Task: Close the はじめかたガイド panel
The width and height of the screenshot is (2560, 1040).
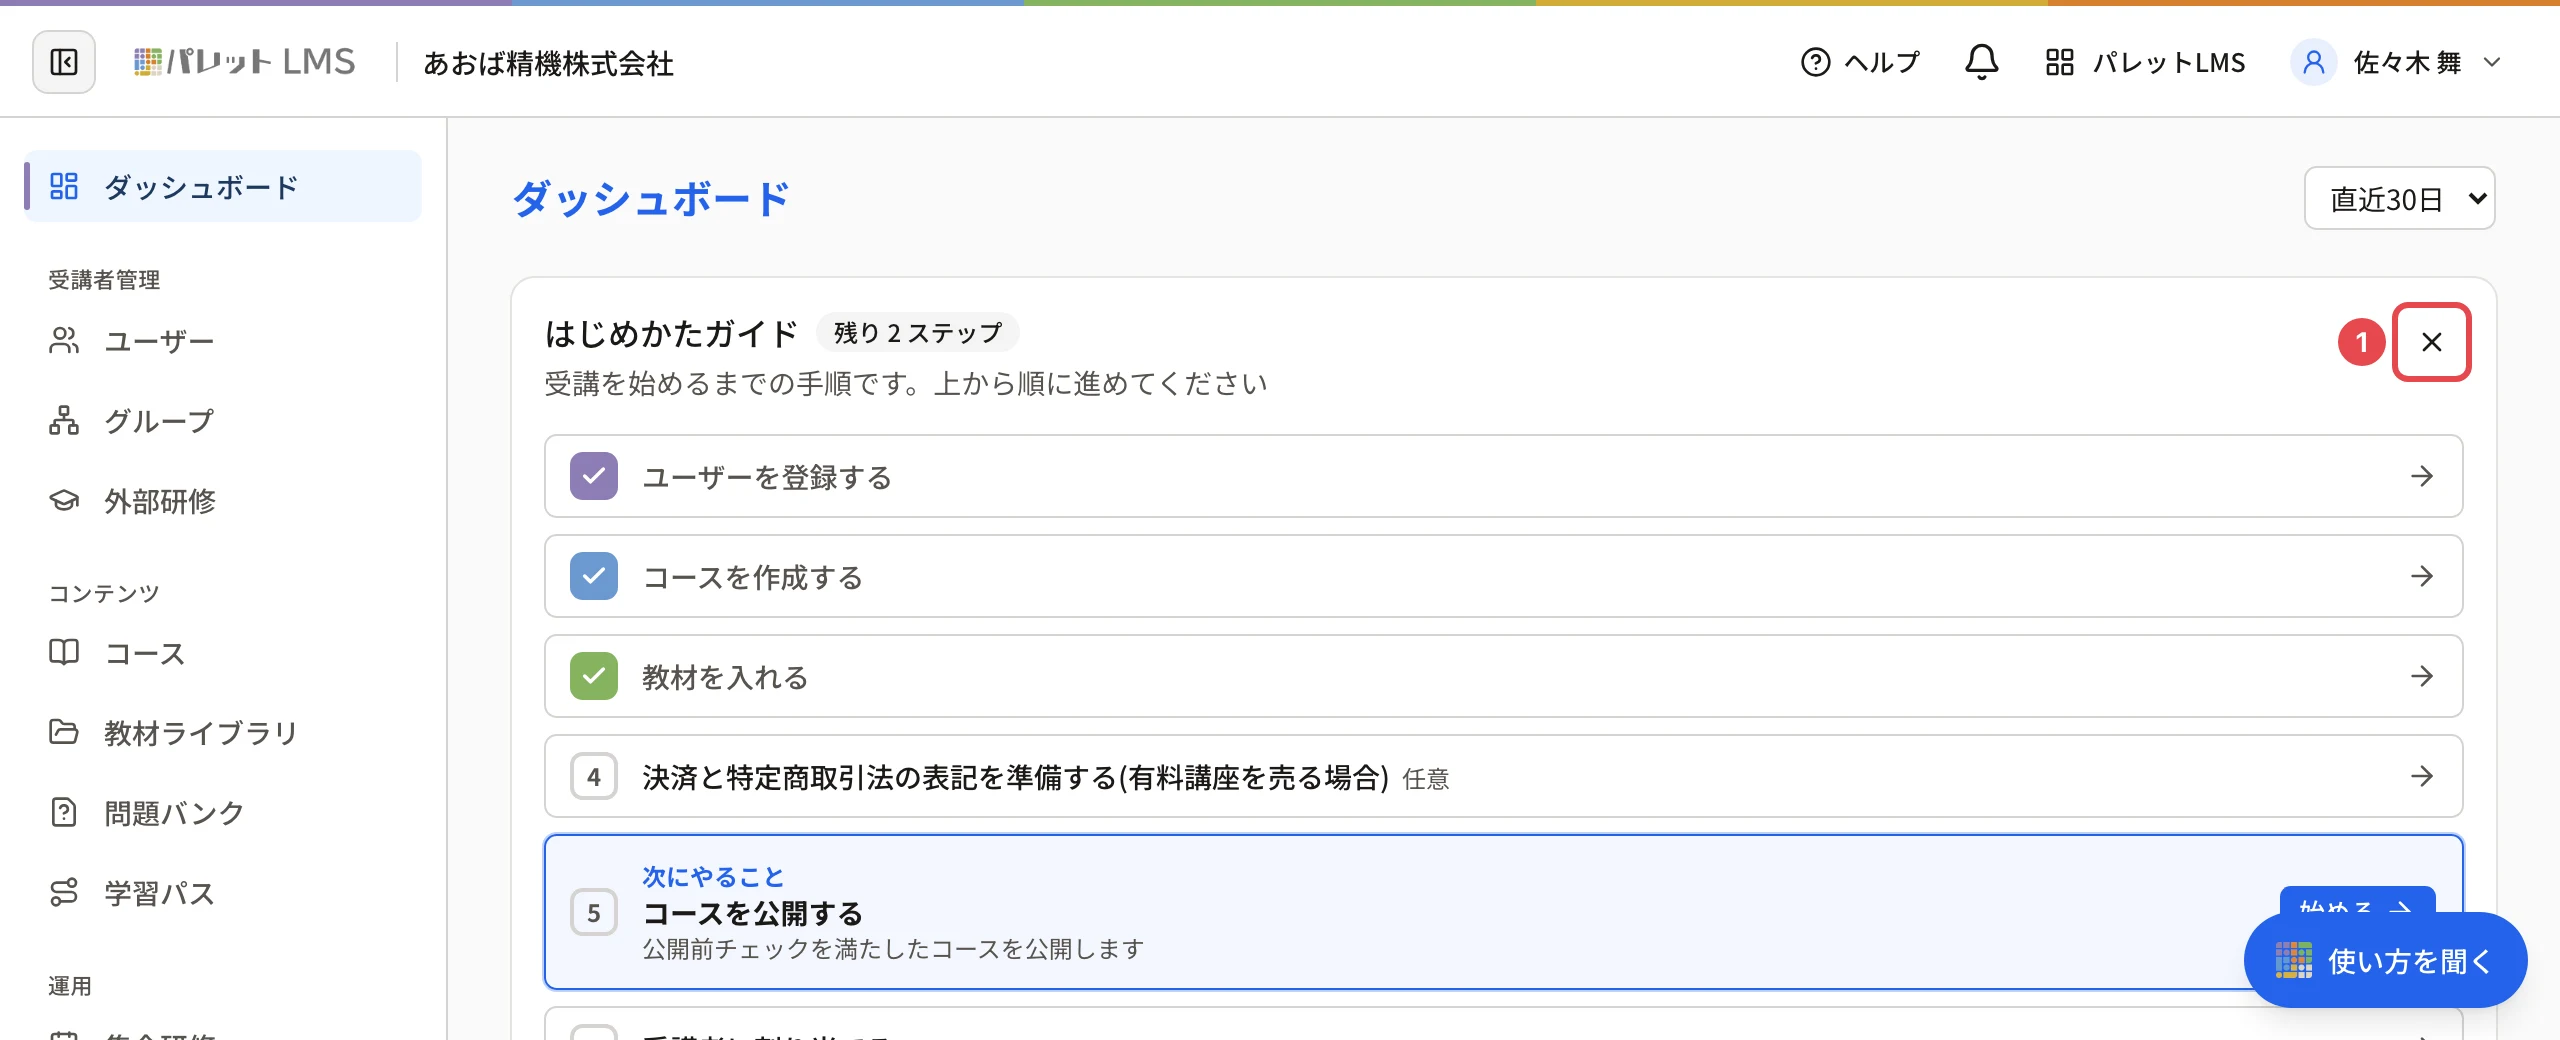Action: [x=2431, y=342]
